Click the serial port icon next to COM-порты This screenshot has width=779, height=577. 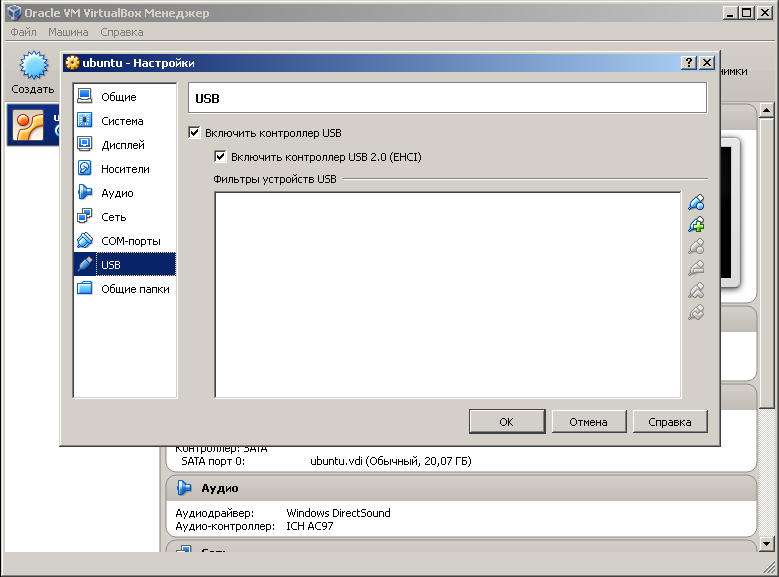(85, 240)
